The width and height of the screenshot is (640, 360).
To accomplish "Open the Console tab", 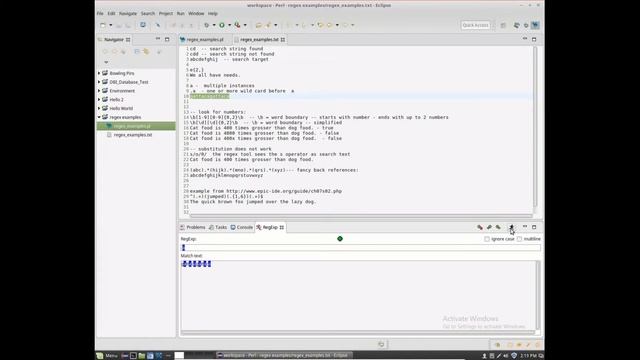I will click(x=242, y=227).
